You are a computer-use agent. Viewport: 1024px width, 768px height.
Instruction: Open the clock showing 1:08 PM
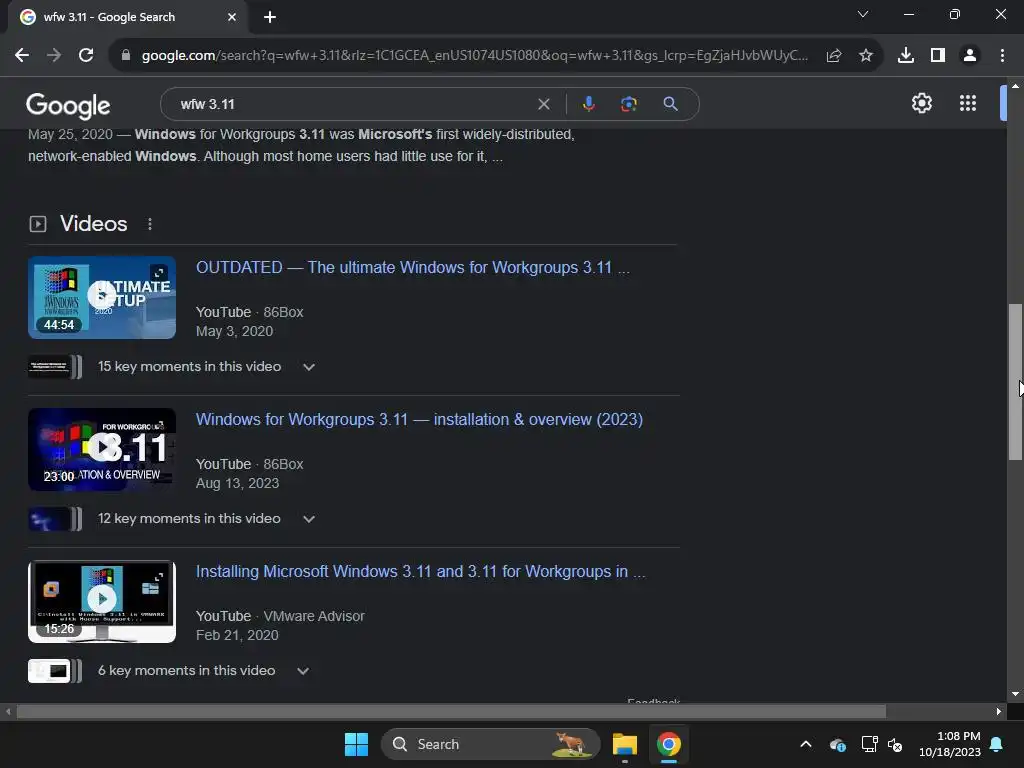pyautogui.click(x=950, y=744)
